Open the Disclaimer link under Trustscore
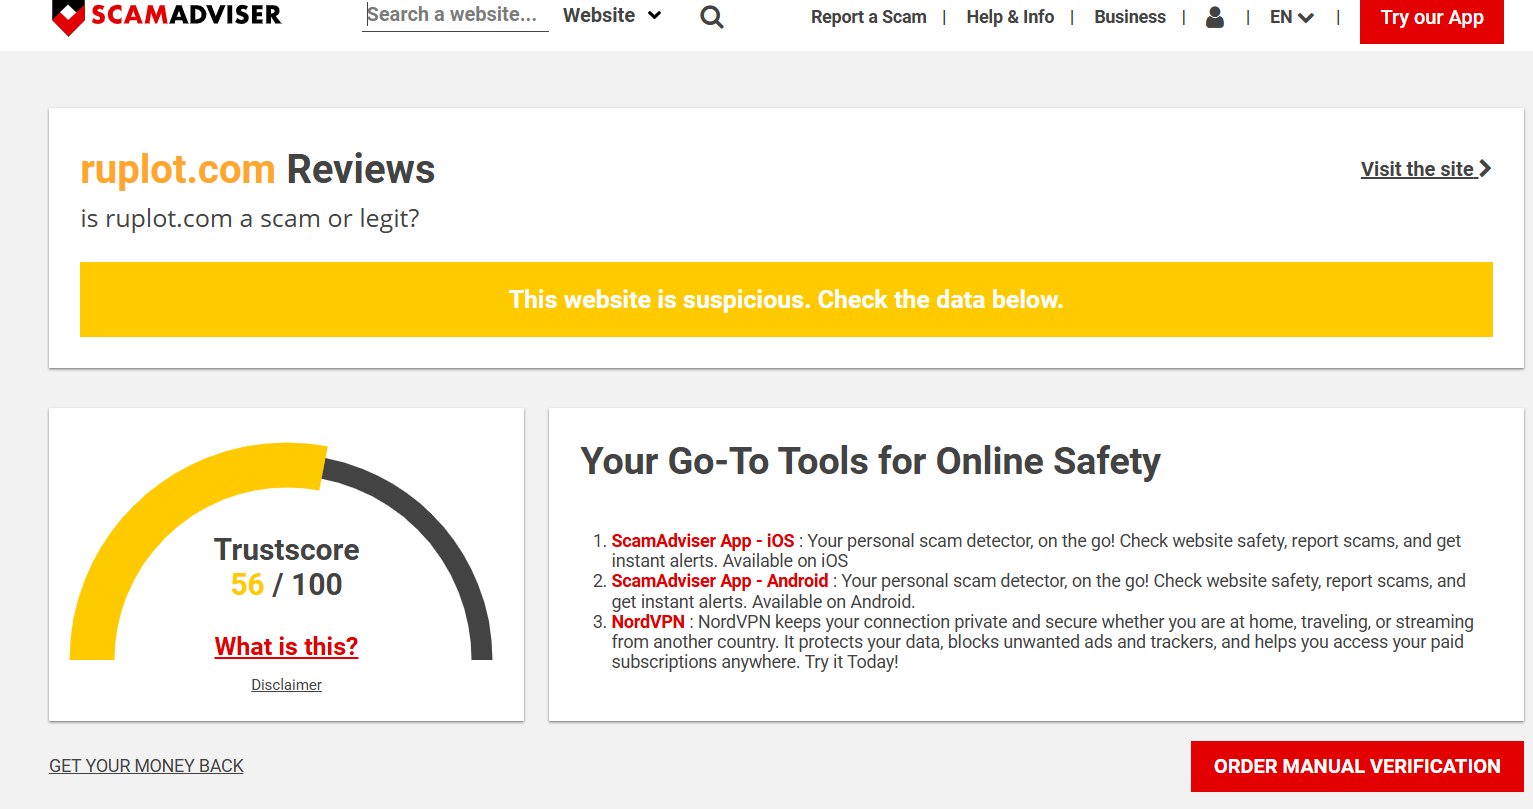This screenshot has width=1533, height=809. pyautogui.click(x=286, y=685)
